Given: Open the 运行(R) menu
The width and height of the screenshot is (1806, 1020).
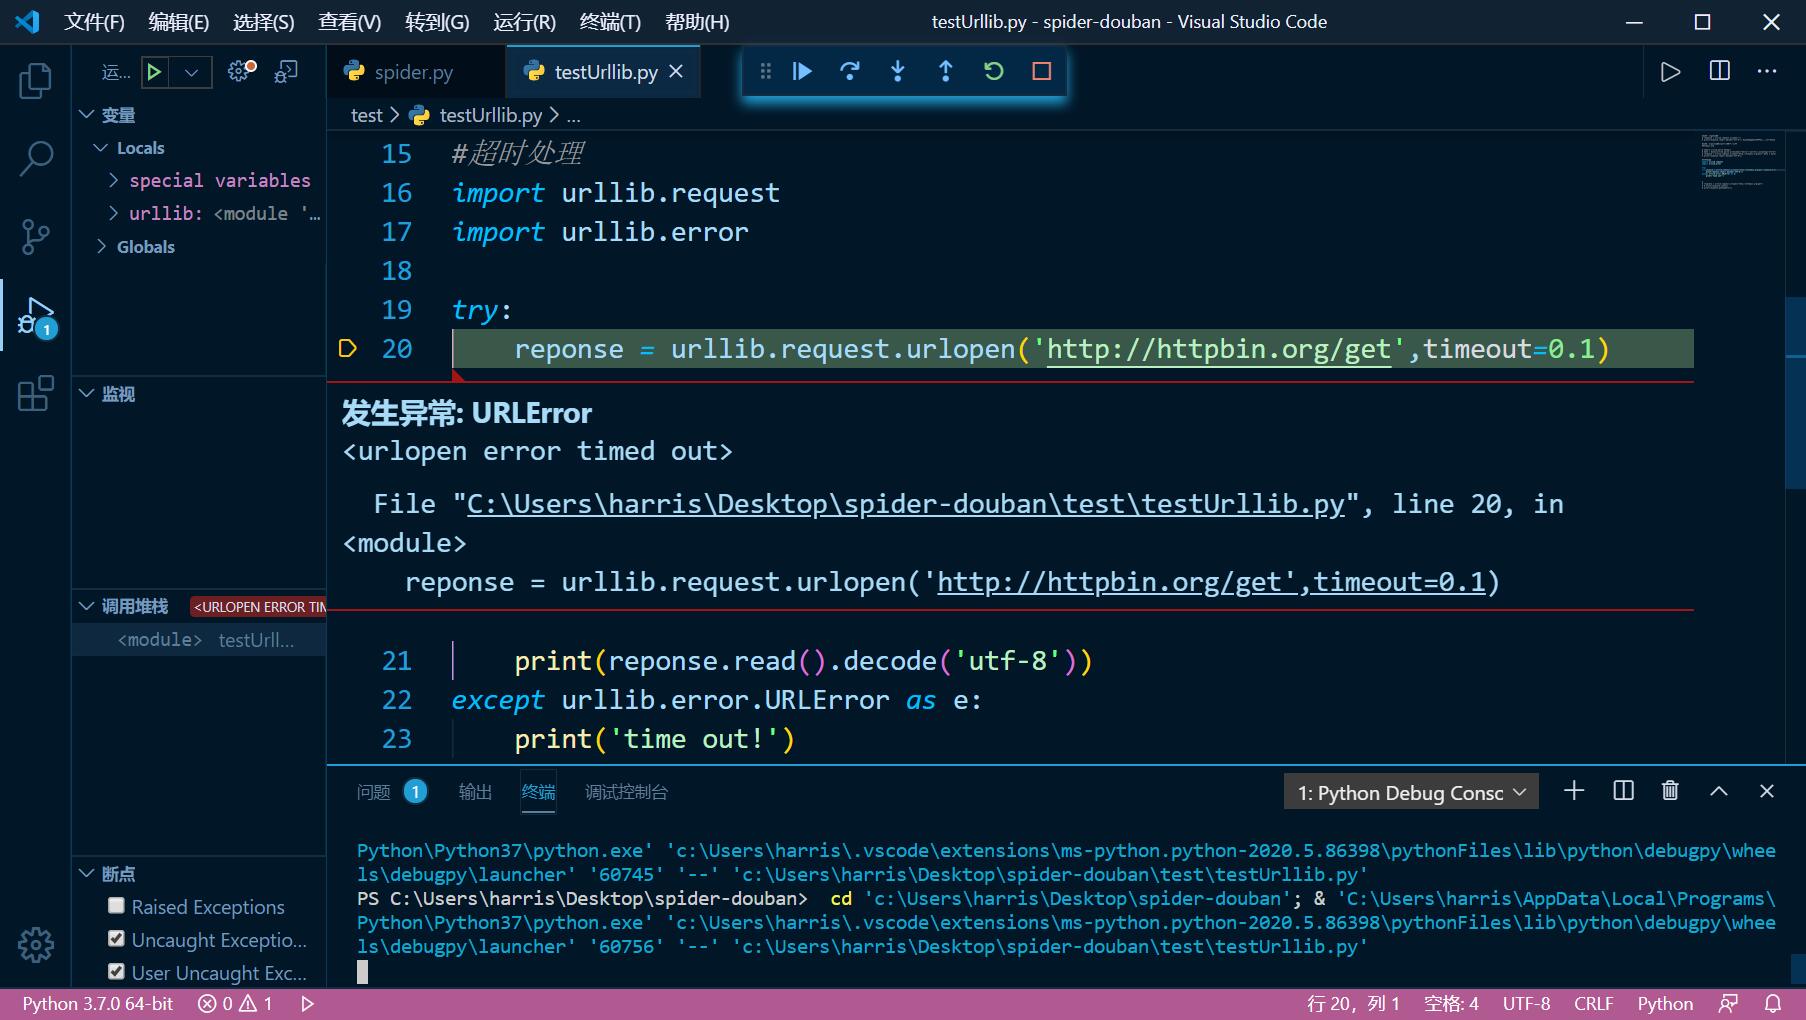Looking at the screenshot, I should [524, 22].
